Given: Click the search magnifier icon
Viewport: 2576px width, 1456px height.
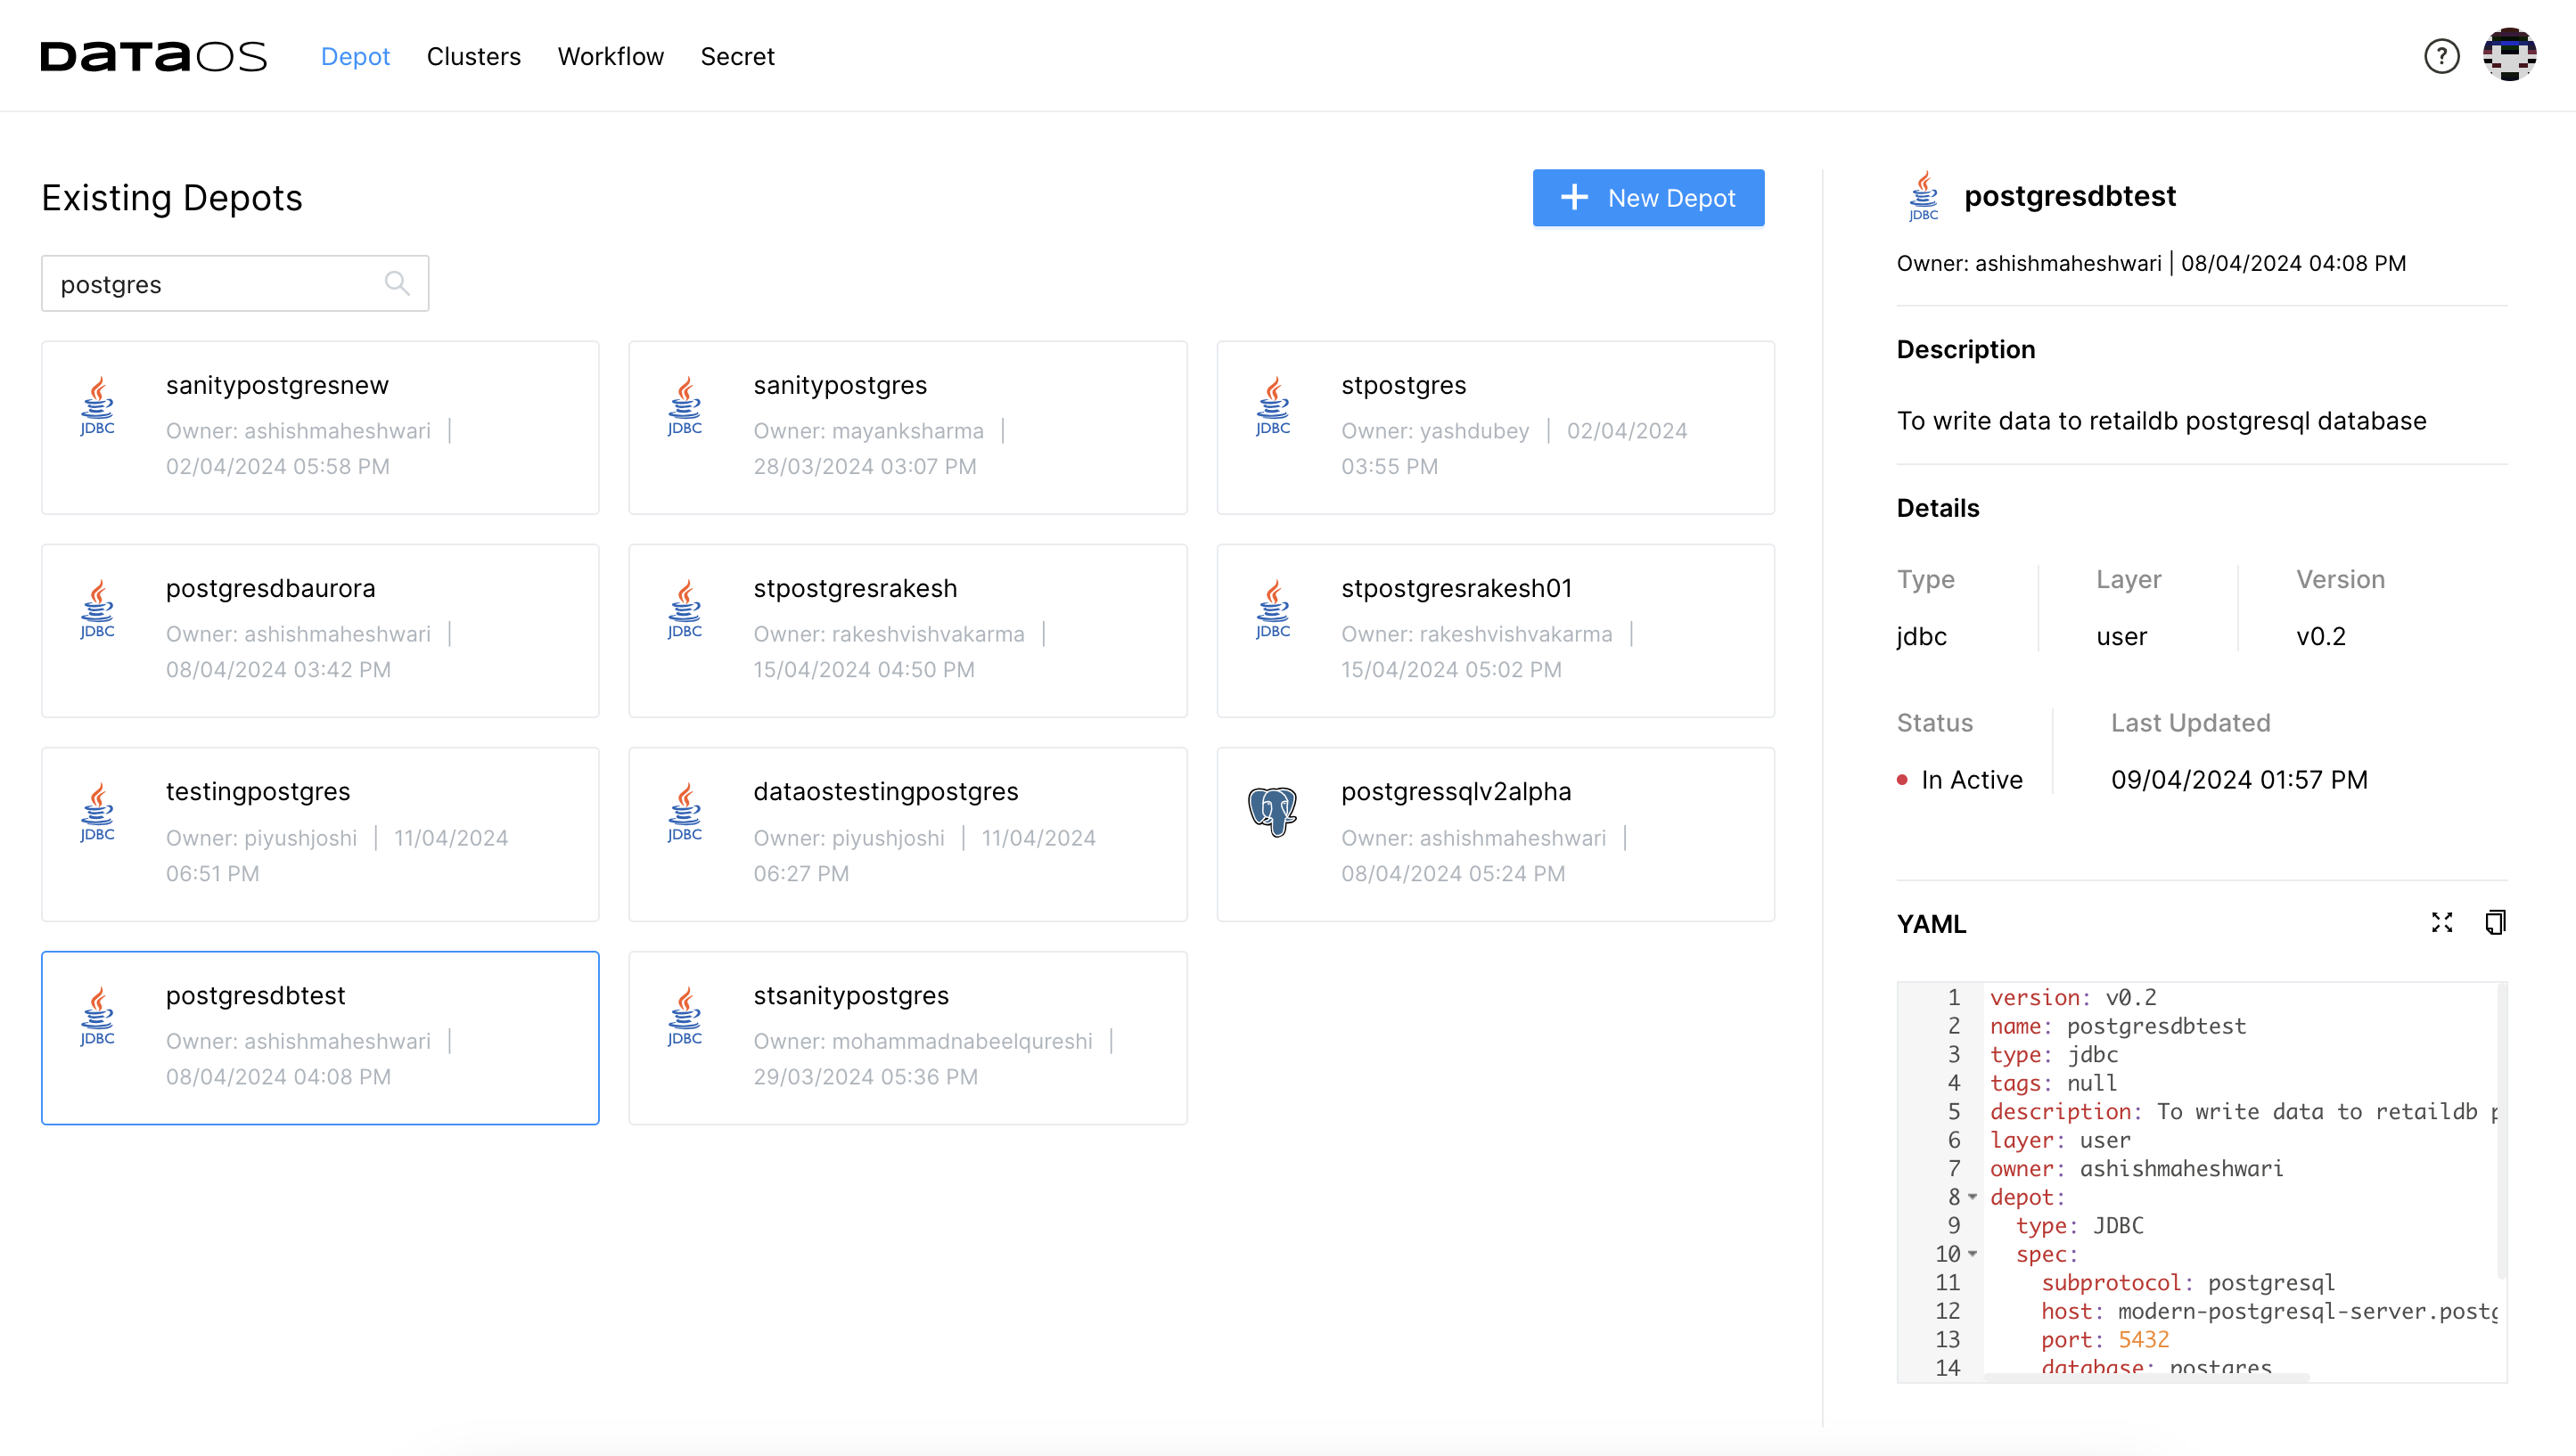Looking at the screenshot, I should coord(397,283).
